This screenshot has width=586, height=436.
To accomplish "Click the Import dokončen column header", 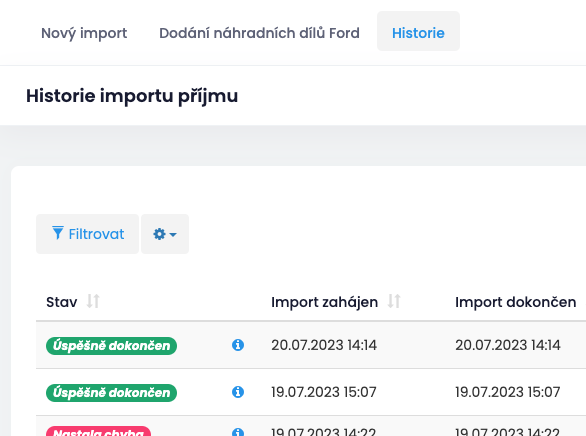I will click(516, 302).
